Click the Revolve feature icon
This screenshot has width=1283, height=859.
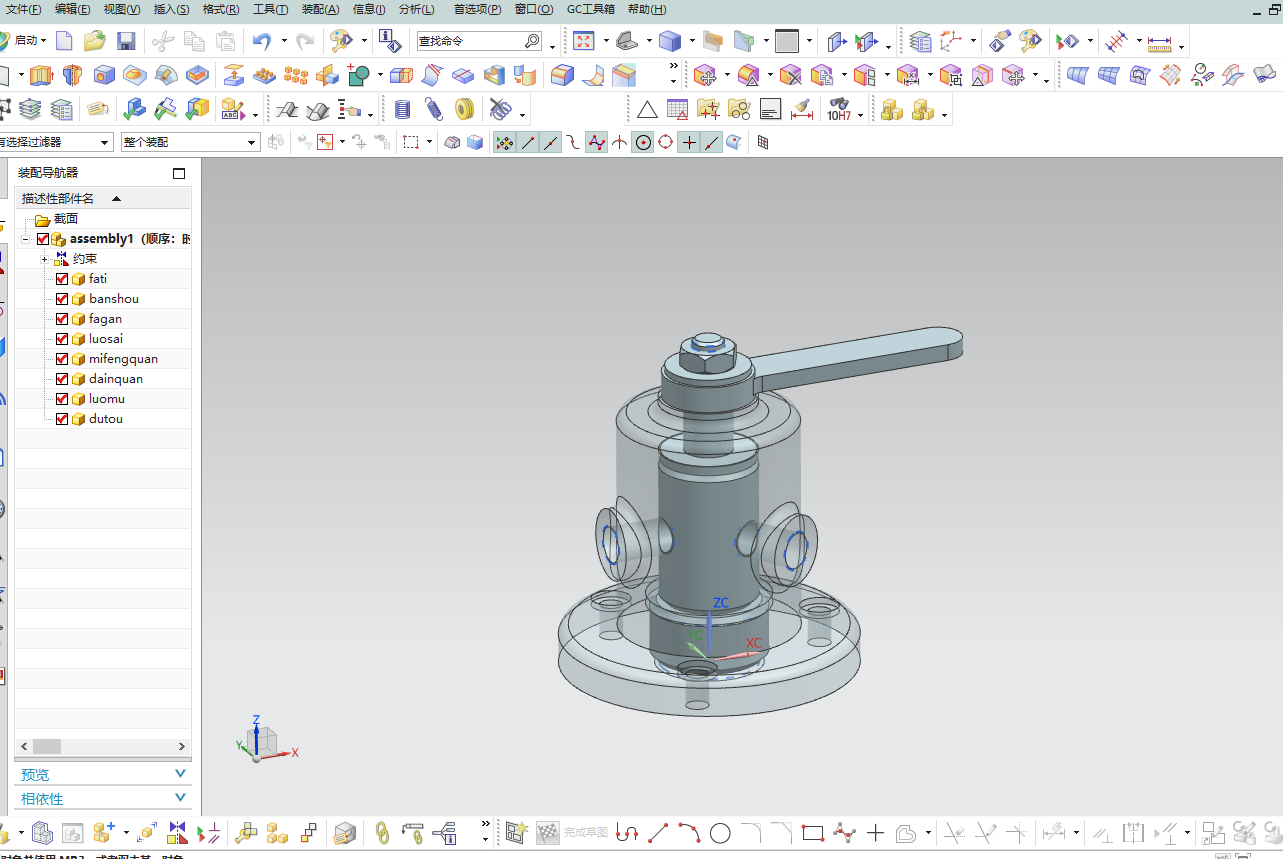pyautogui.click(x=71, y=75)
